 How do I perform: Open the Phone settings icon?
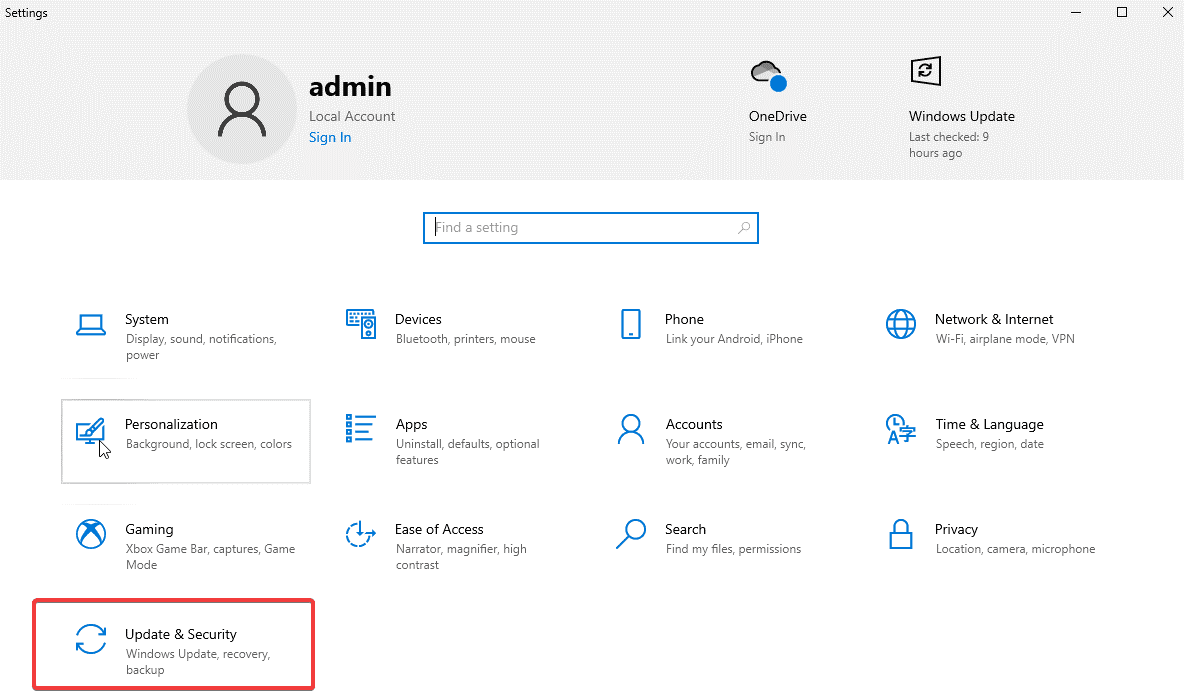tap(631, 324)
